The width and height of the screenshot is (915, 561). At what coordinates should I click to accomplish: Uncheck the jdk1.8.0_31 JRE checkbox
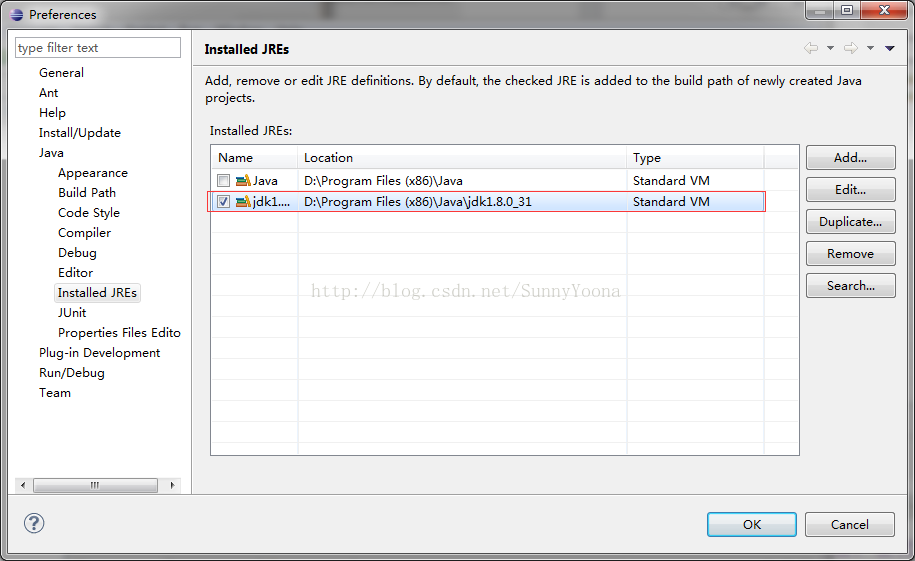tap(223, 201)
